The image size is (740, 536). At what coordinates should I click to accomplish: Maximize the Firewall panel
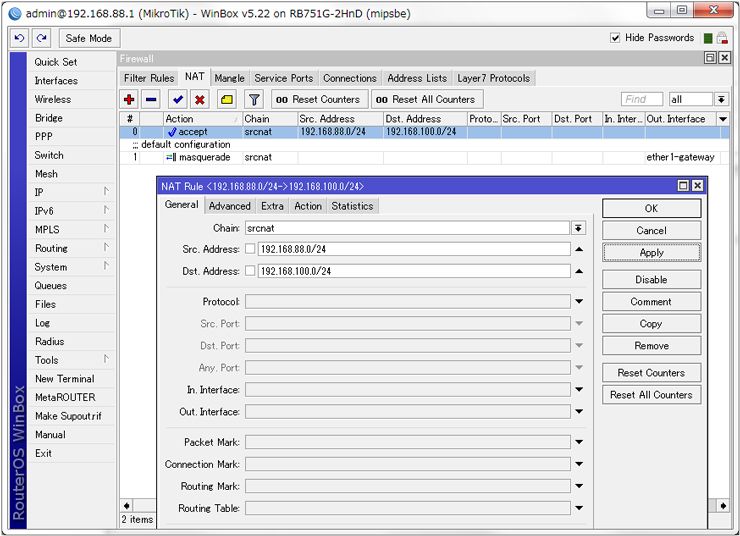710,58
